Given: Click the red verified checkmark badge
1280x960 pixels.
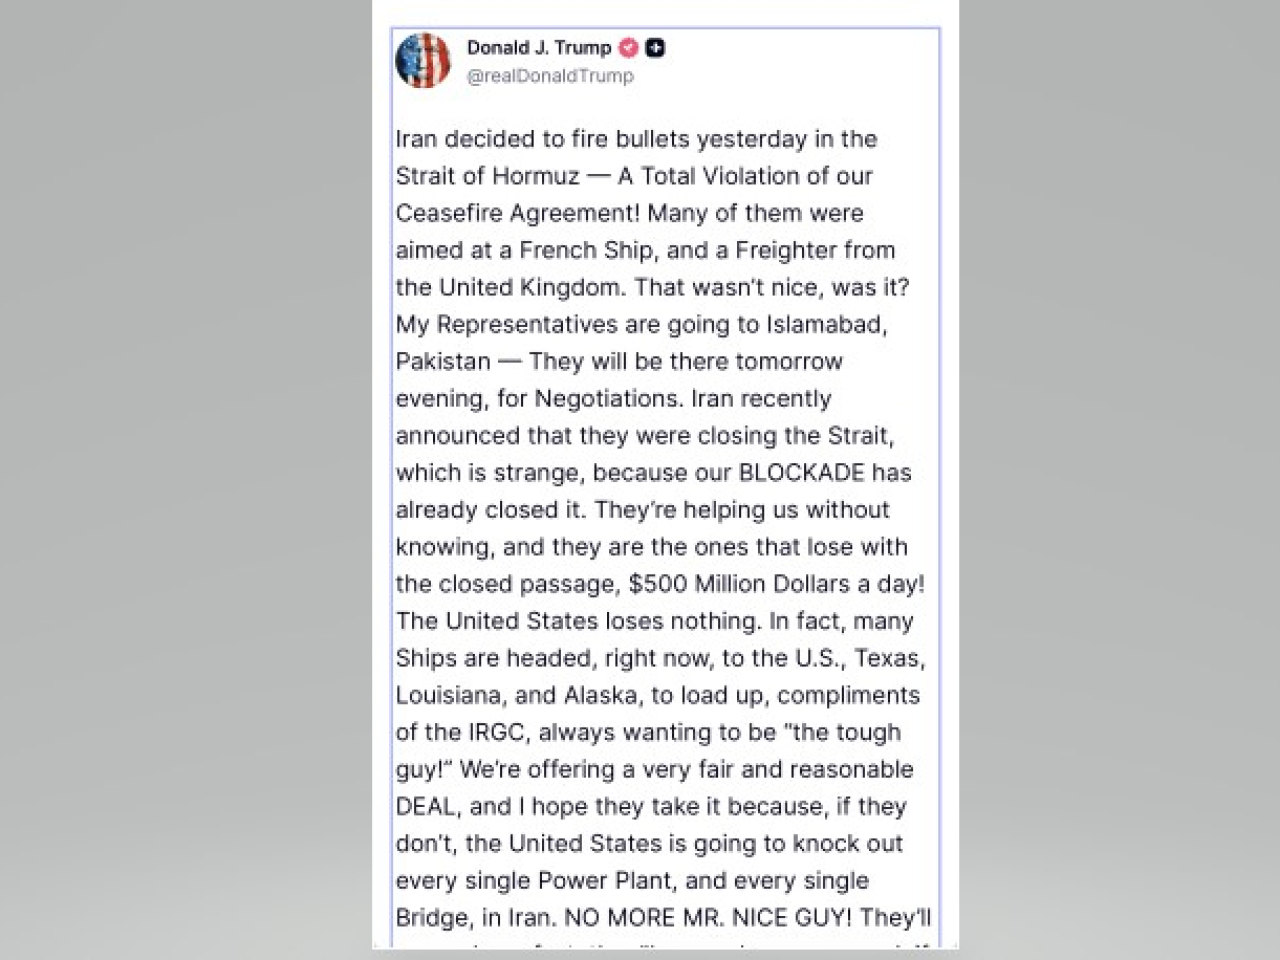Looking at the screenshot, I should pos(629,47).
